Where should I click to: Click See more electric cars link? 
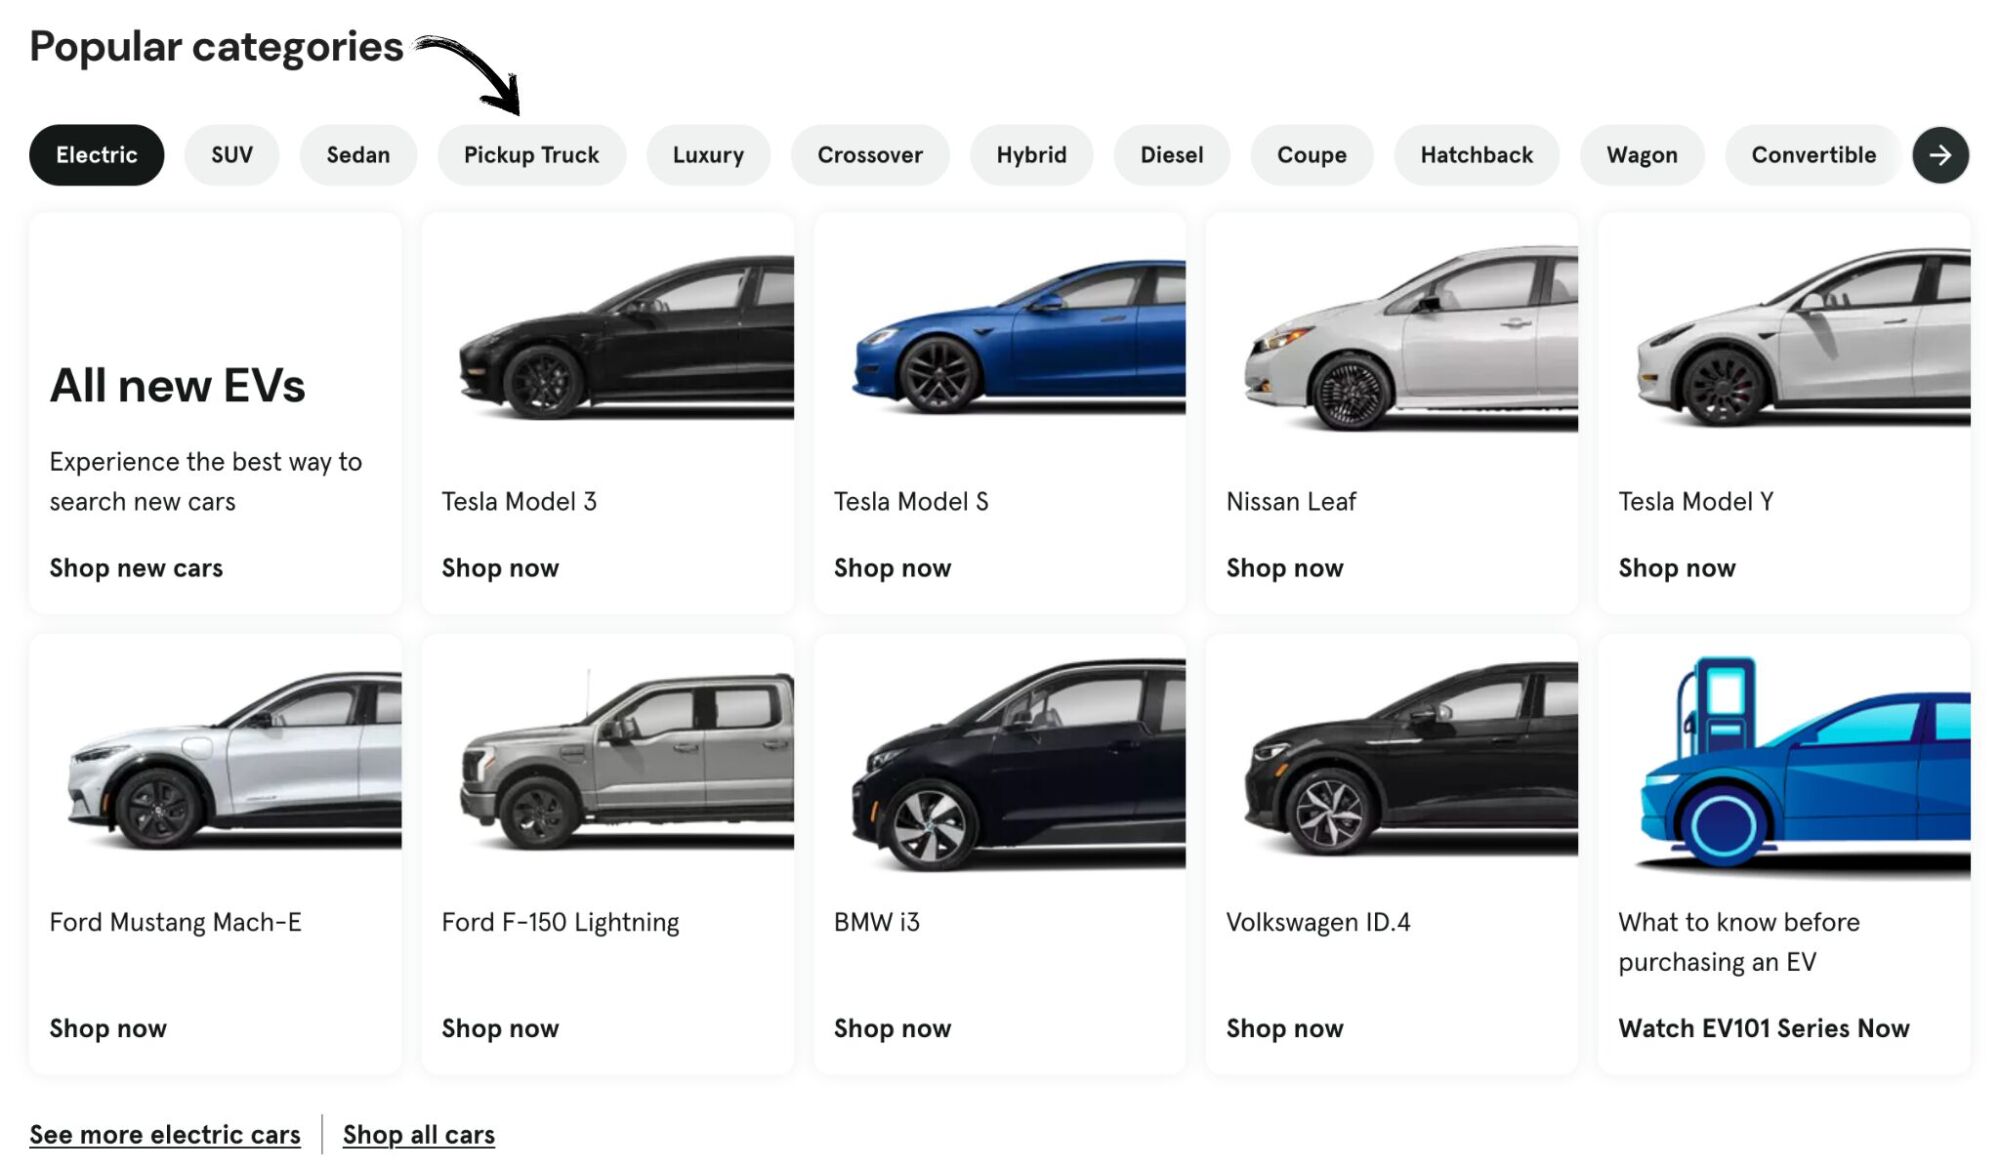click(x=165, y=1135)
